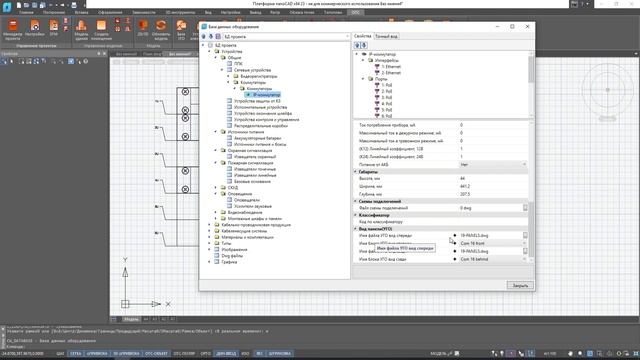This screenshot has height=360, width=640.
Task: Click the 1: Ethernet interface item
Action: coord(388,67)
